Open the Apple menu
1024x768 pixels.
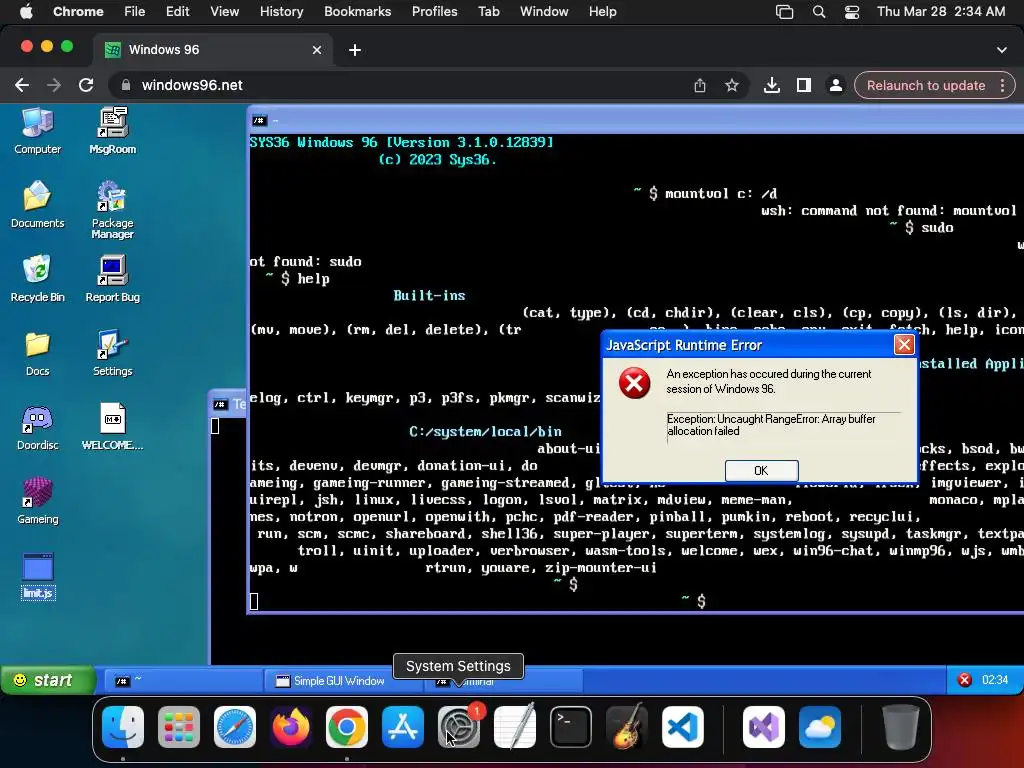pos(26,11)
